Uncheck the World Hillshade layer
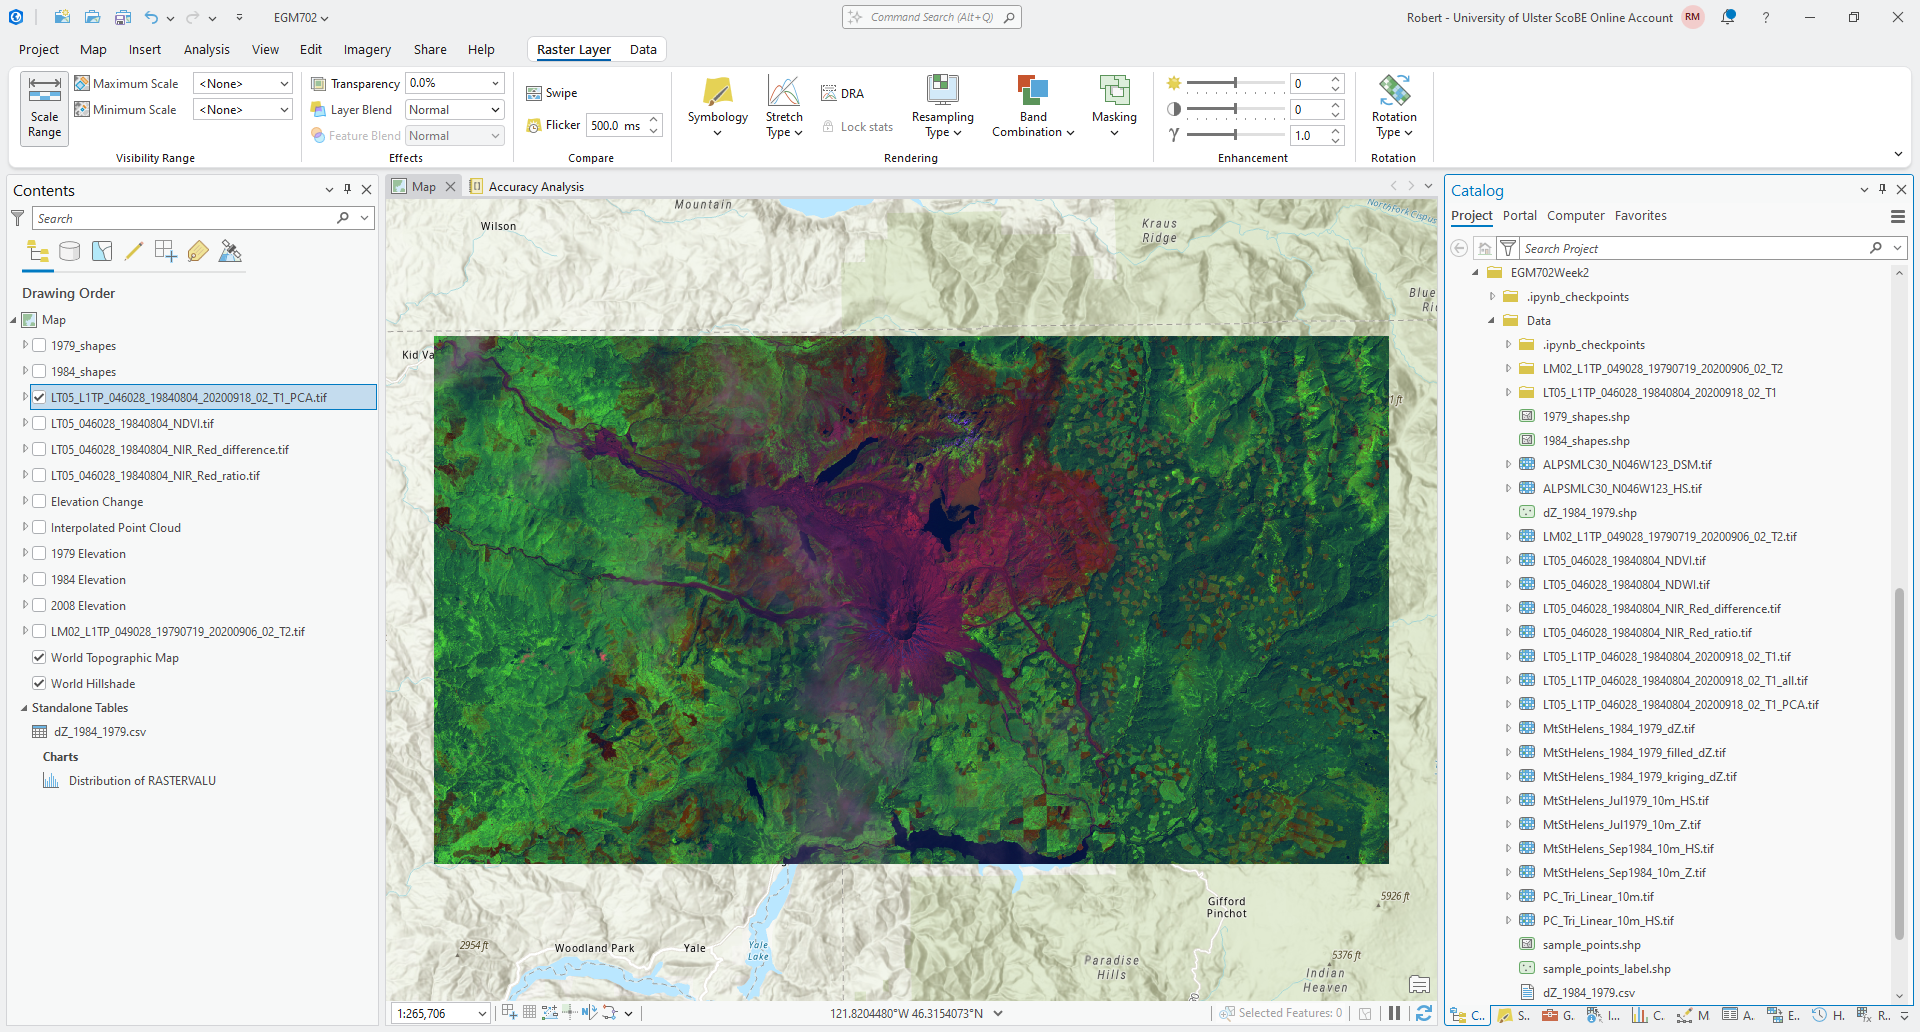The width and height of the screenshot is (1920, 1032). pos(39,684)
